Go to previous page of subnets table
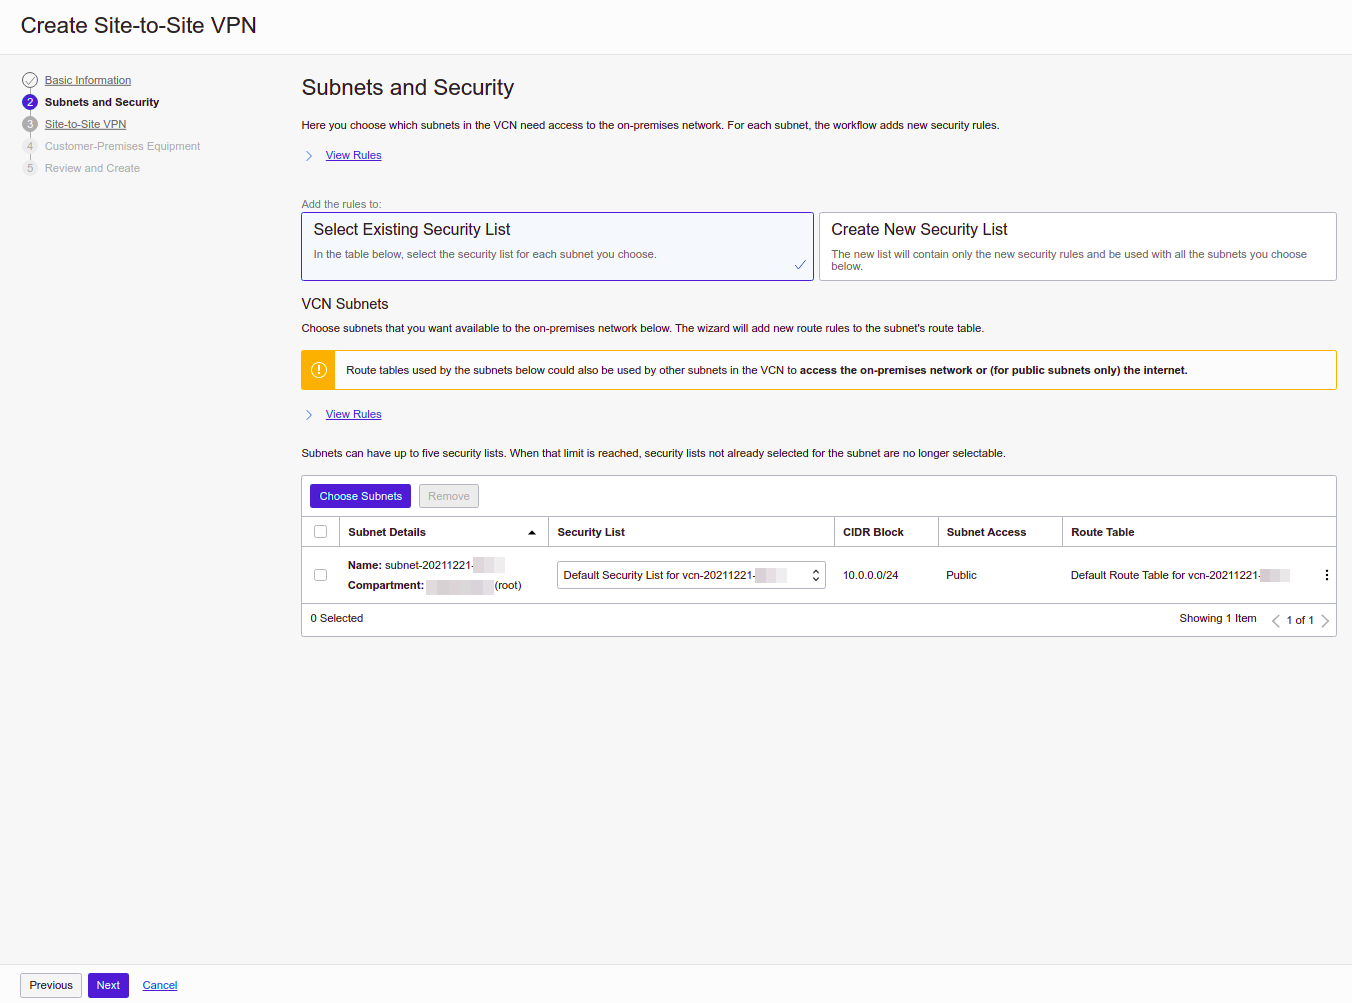1352x1003 pixels. pyautogui.click(x=1276, y=621)
